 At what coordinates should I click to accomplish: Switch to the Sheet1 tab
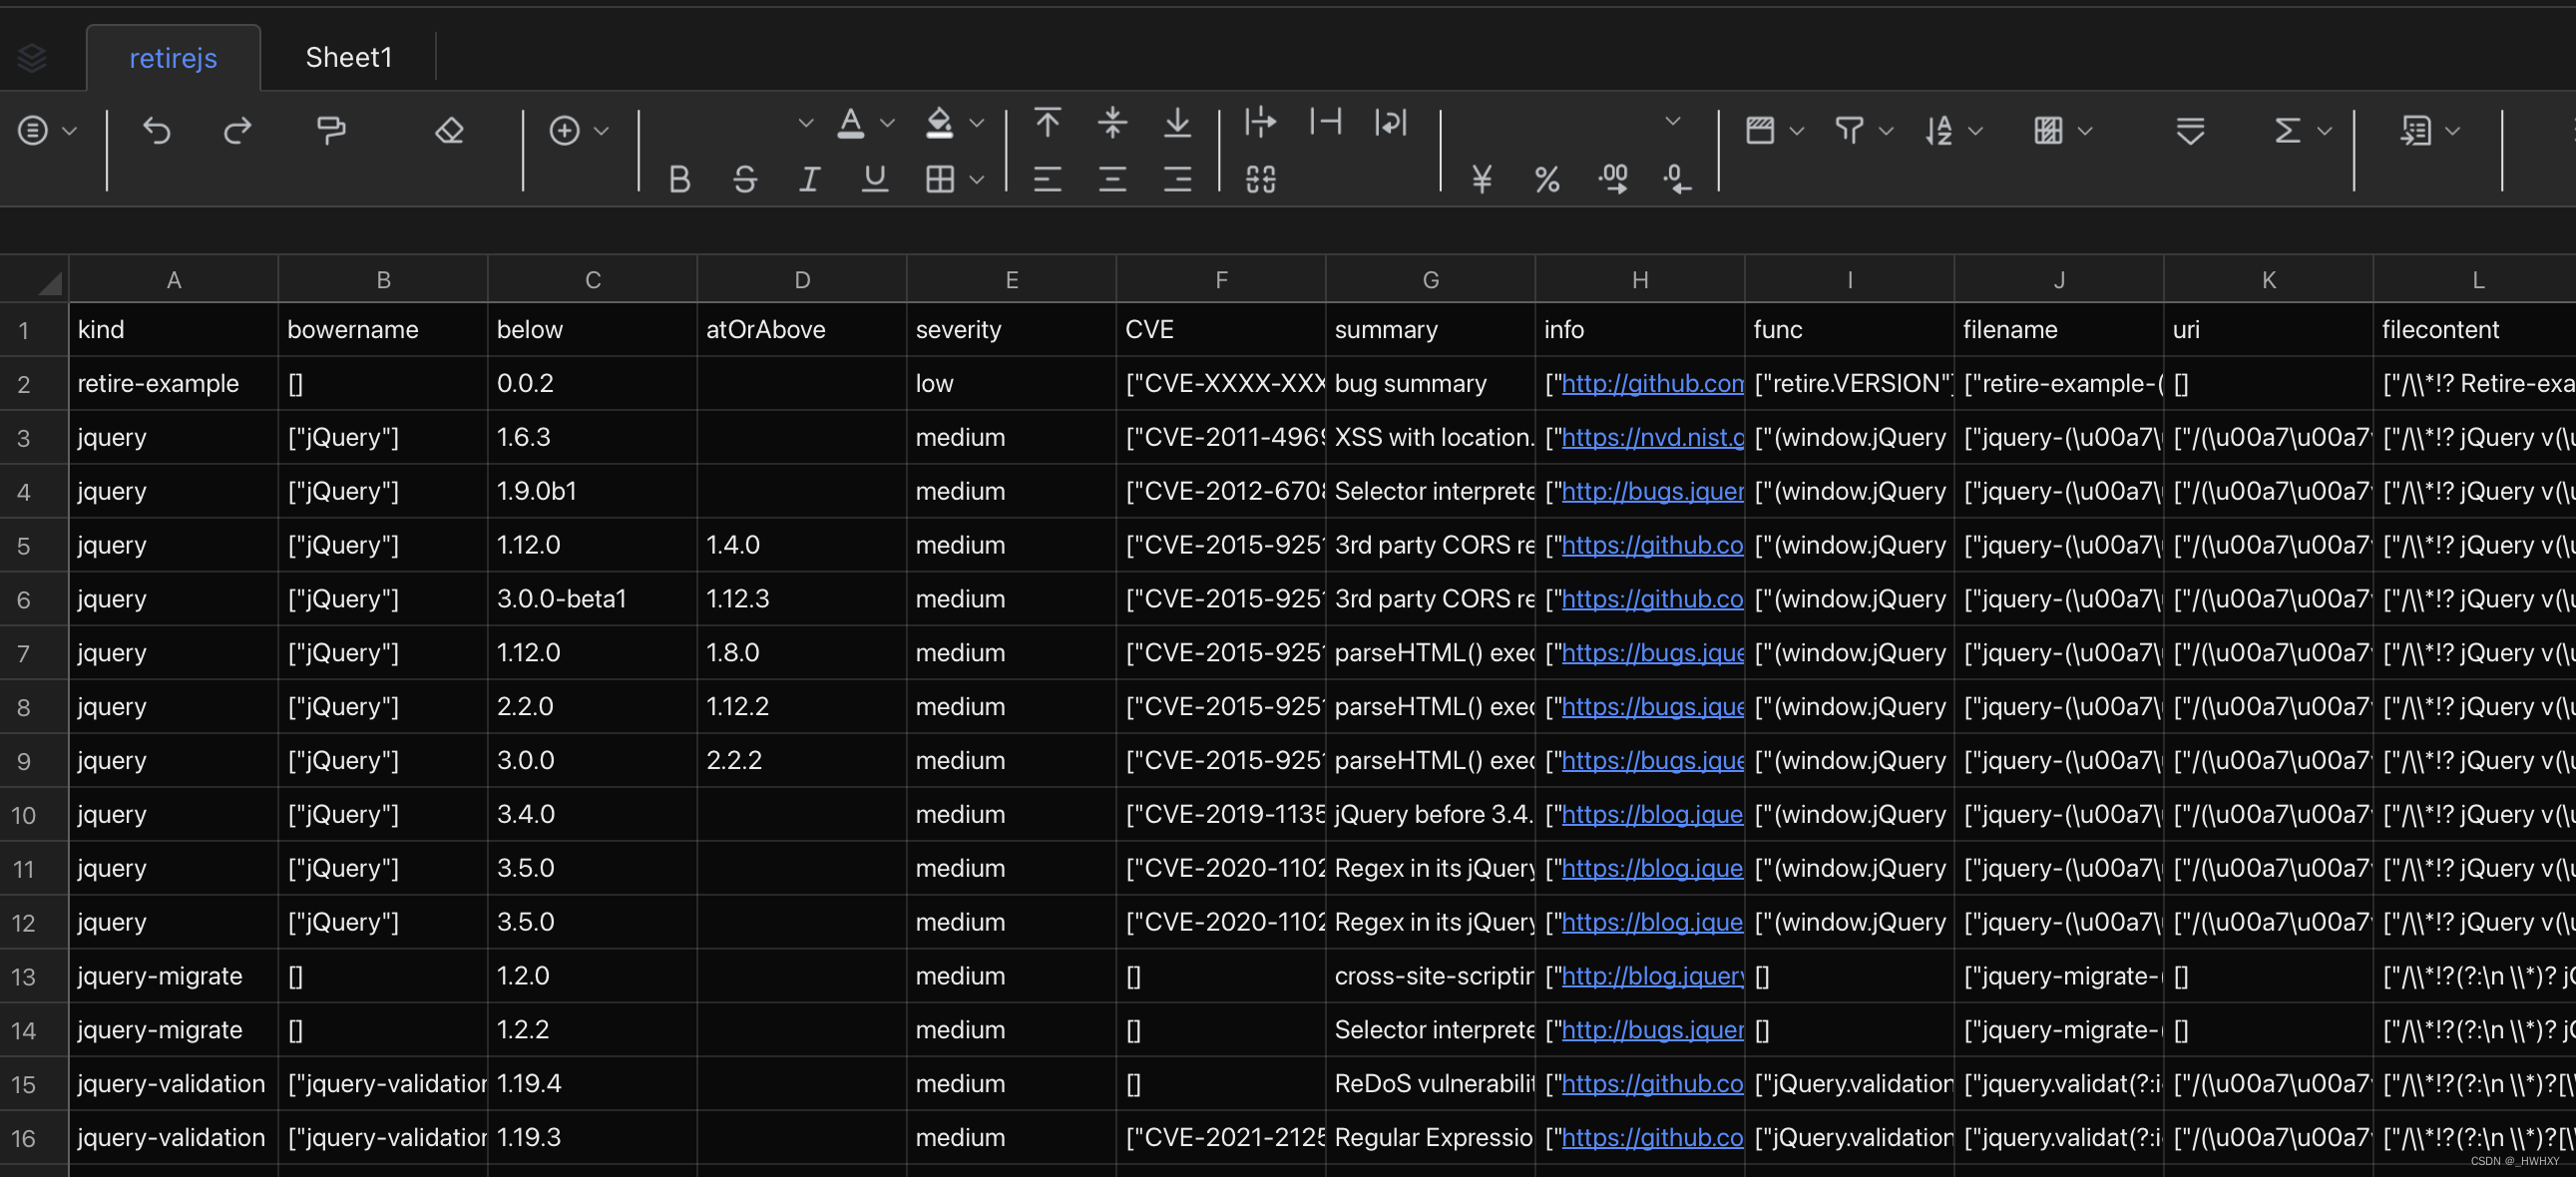348,57
